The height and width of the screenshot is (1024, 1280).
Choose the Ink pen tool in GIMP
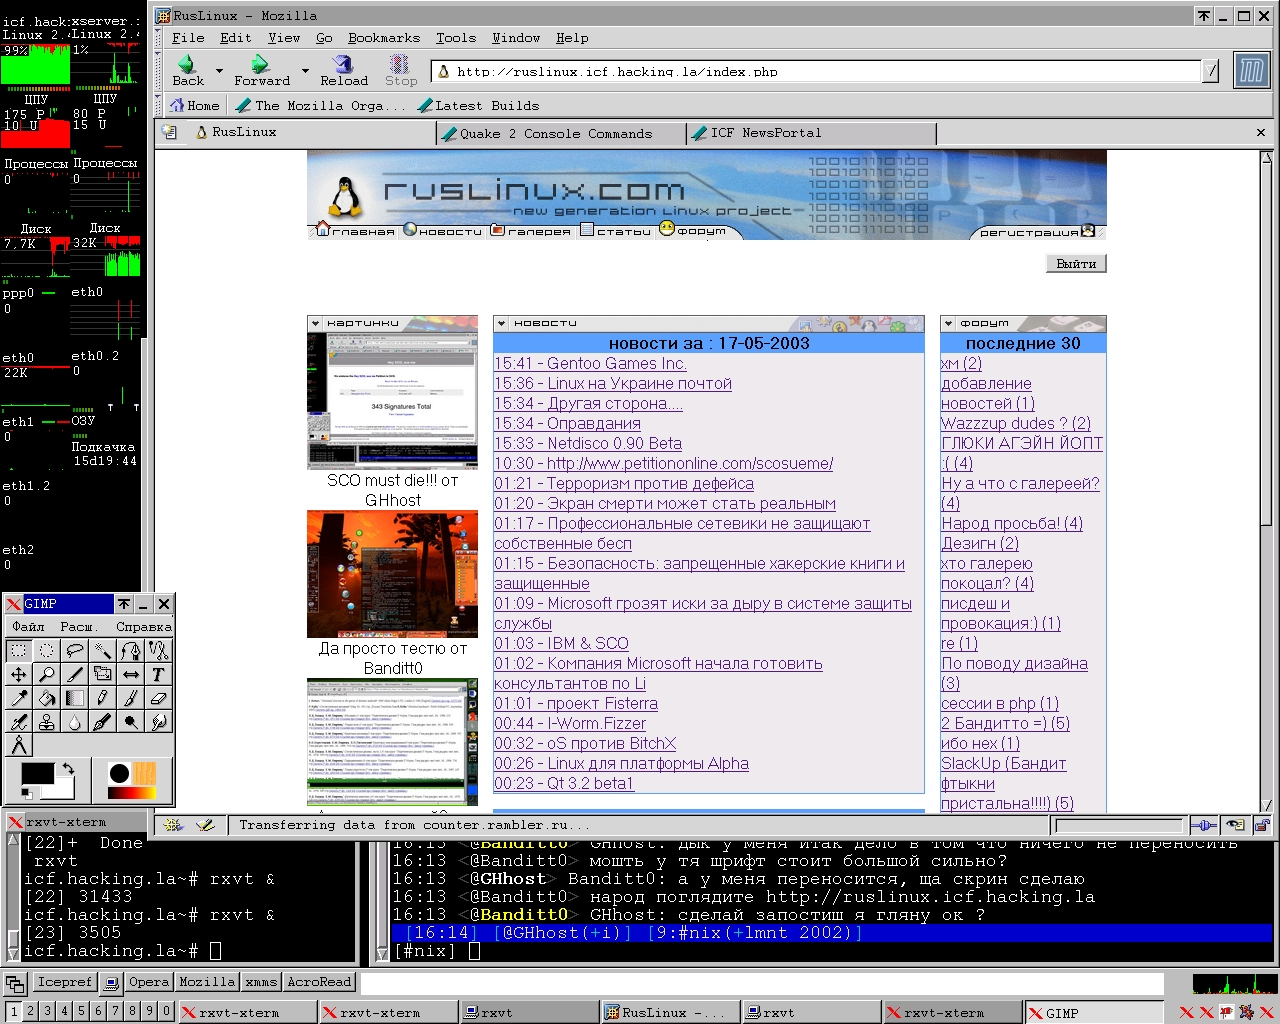pyautogui.click(x=103, y=722)
